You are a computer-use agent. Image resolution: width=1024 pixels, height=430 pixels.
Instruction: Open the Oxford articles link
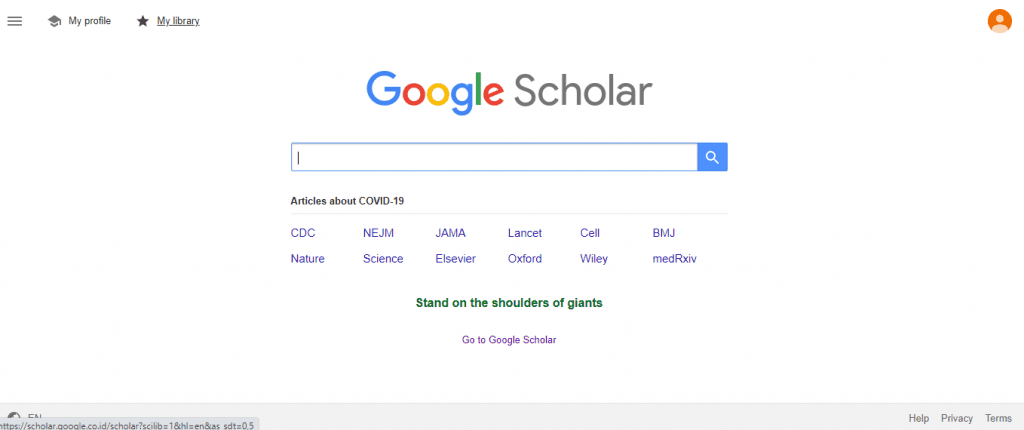pyautogui.click(x=524, y=259)
